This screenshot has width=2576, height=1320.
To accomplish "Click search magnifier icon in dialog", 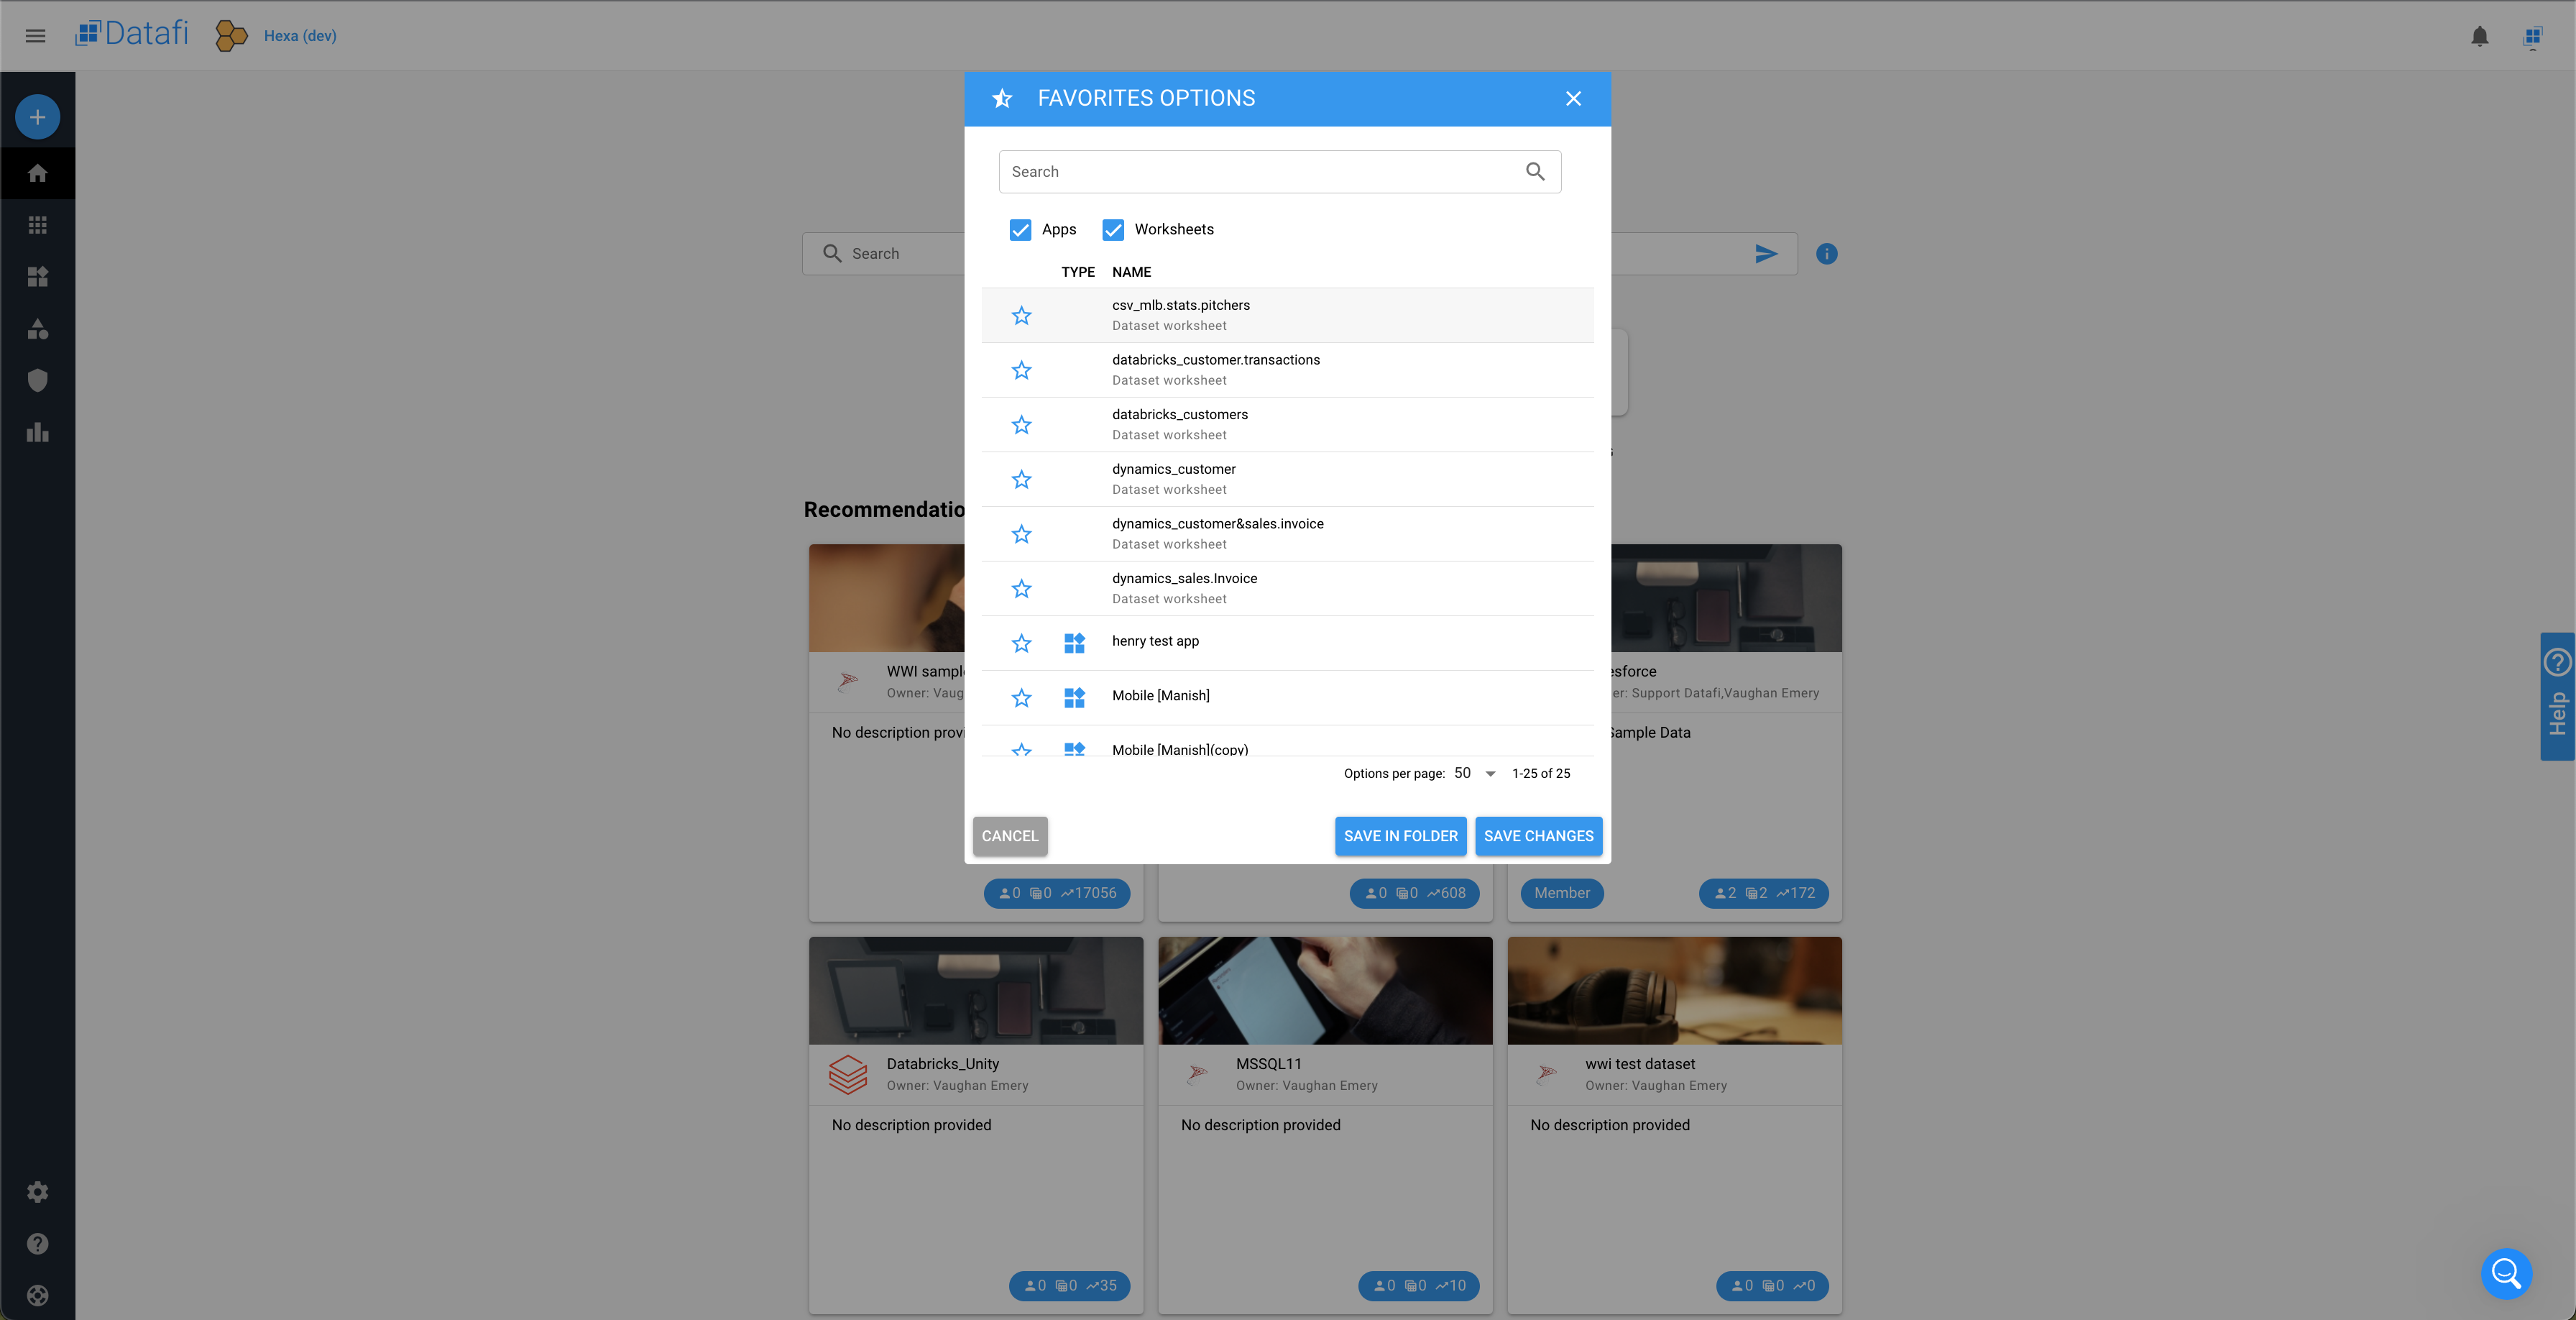I will tap(1534, 172).
